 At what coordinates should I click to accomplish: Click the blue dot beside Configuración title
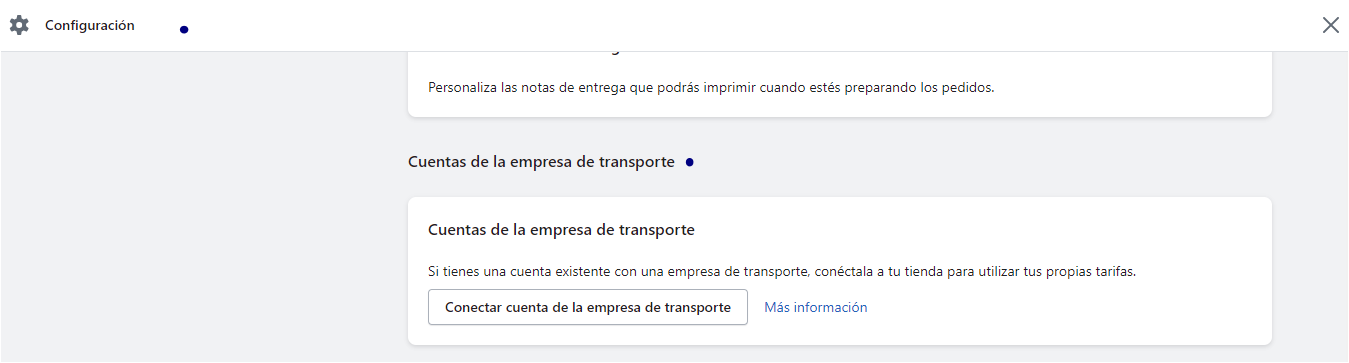coord(184,29)
